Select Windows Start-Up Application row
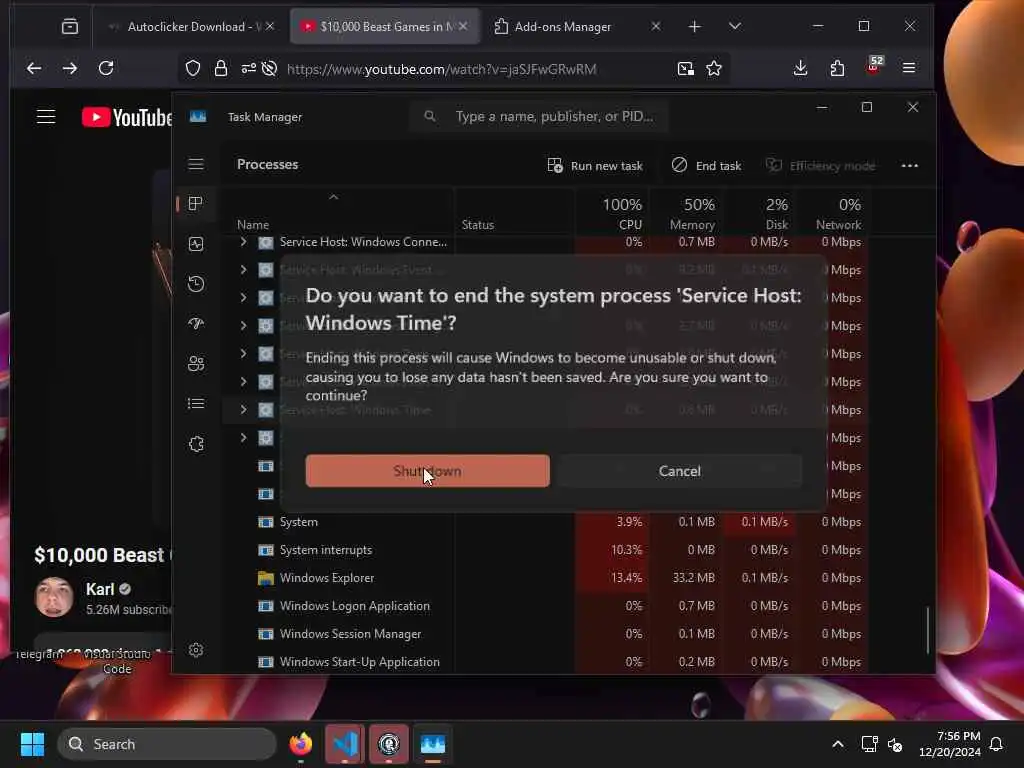Image resolution: width=1024 pixels, height=768 pixels. 545,662
